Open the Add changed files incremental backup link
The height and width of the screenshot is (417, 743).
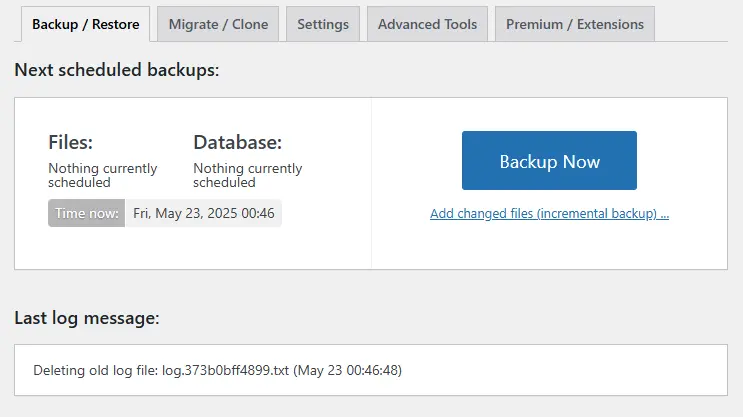549,214
